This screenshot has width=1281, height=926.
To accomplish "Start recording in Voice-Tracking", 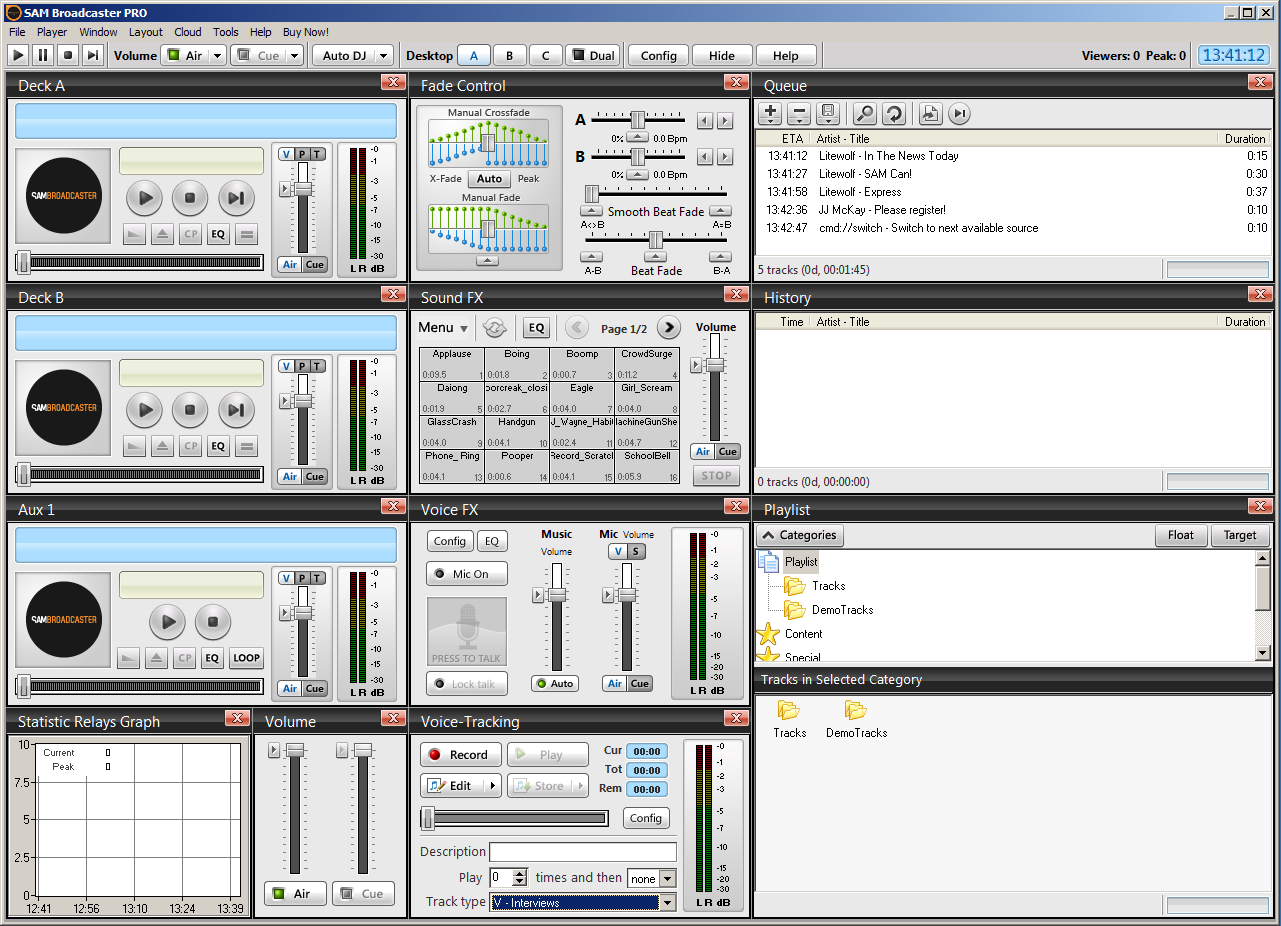I will [460, 755].
